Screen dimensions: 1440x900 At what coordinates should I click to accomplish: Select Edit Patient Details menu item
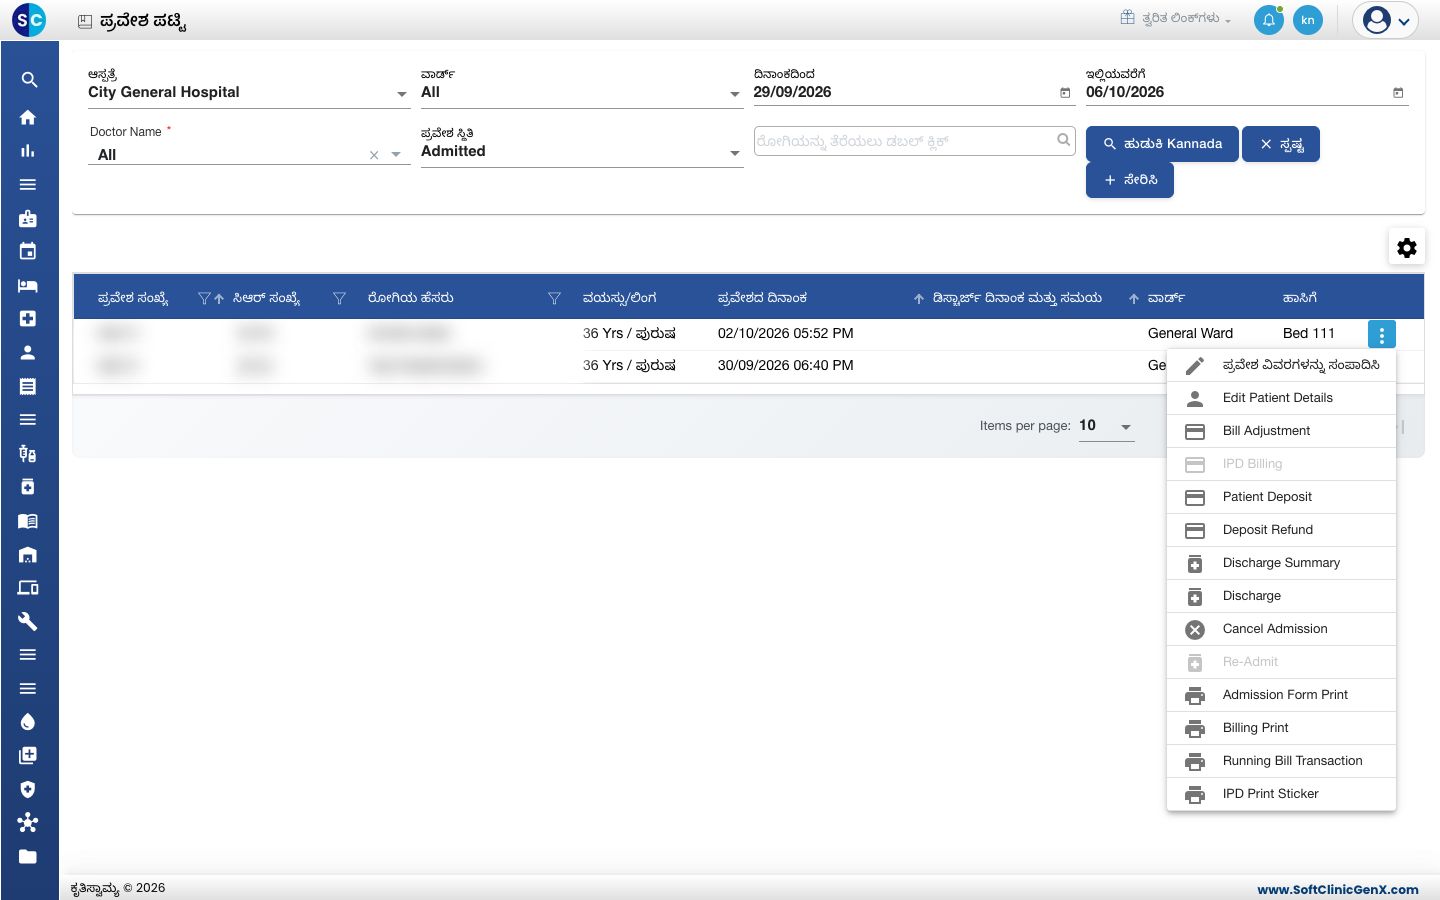[x=1281, y=398]
